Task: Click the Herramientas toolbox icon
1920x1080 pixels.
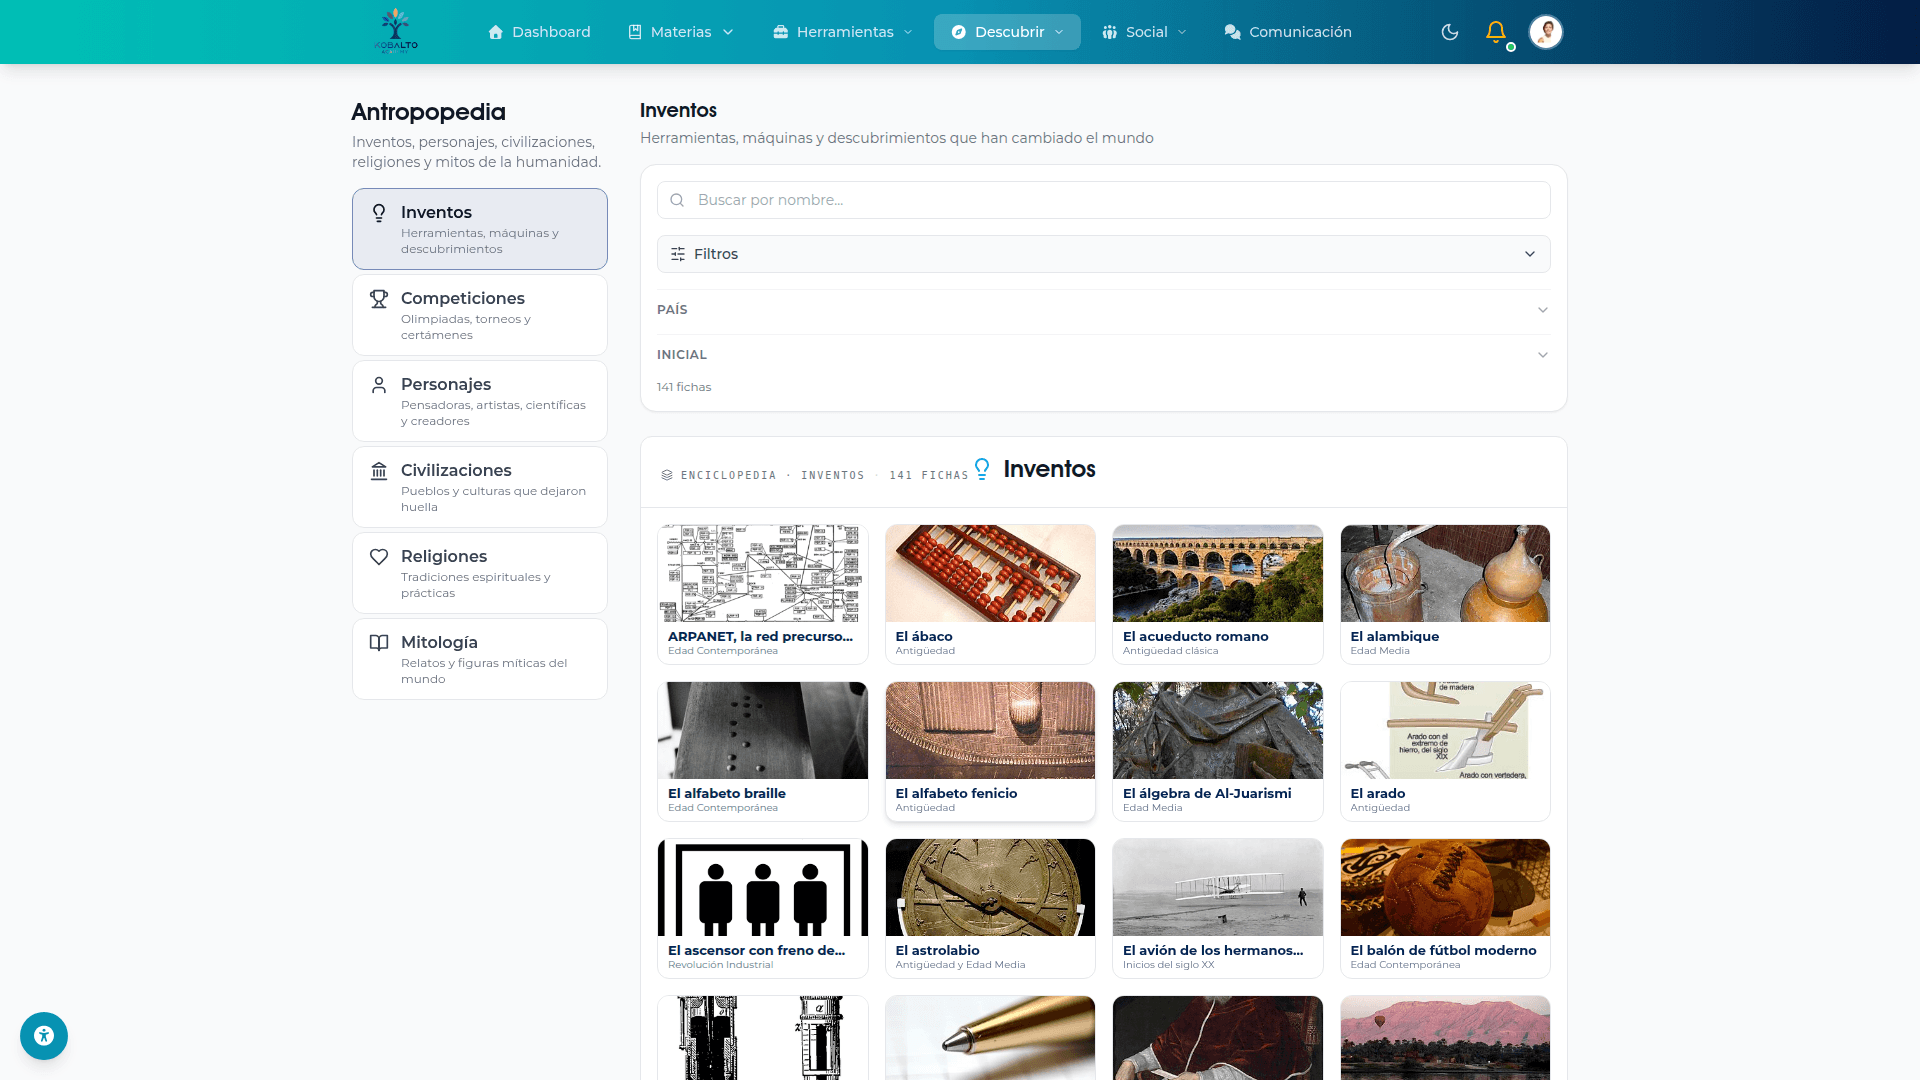Action: click(780, 32)
